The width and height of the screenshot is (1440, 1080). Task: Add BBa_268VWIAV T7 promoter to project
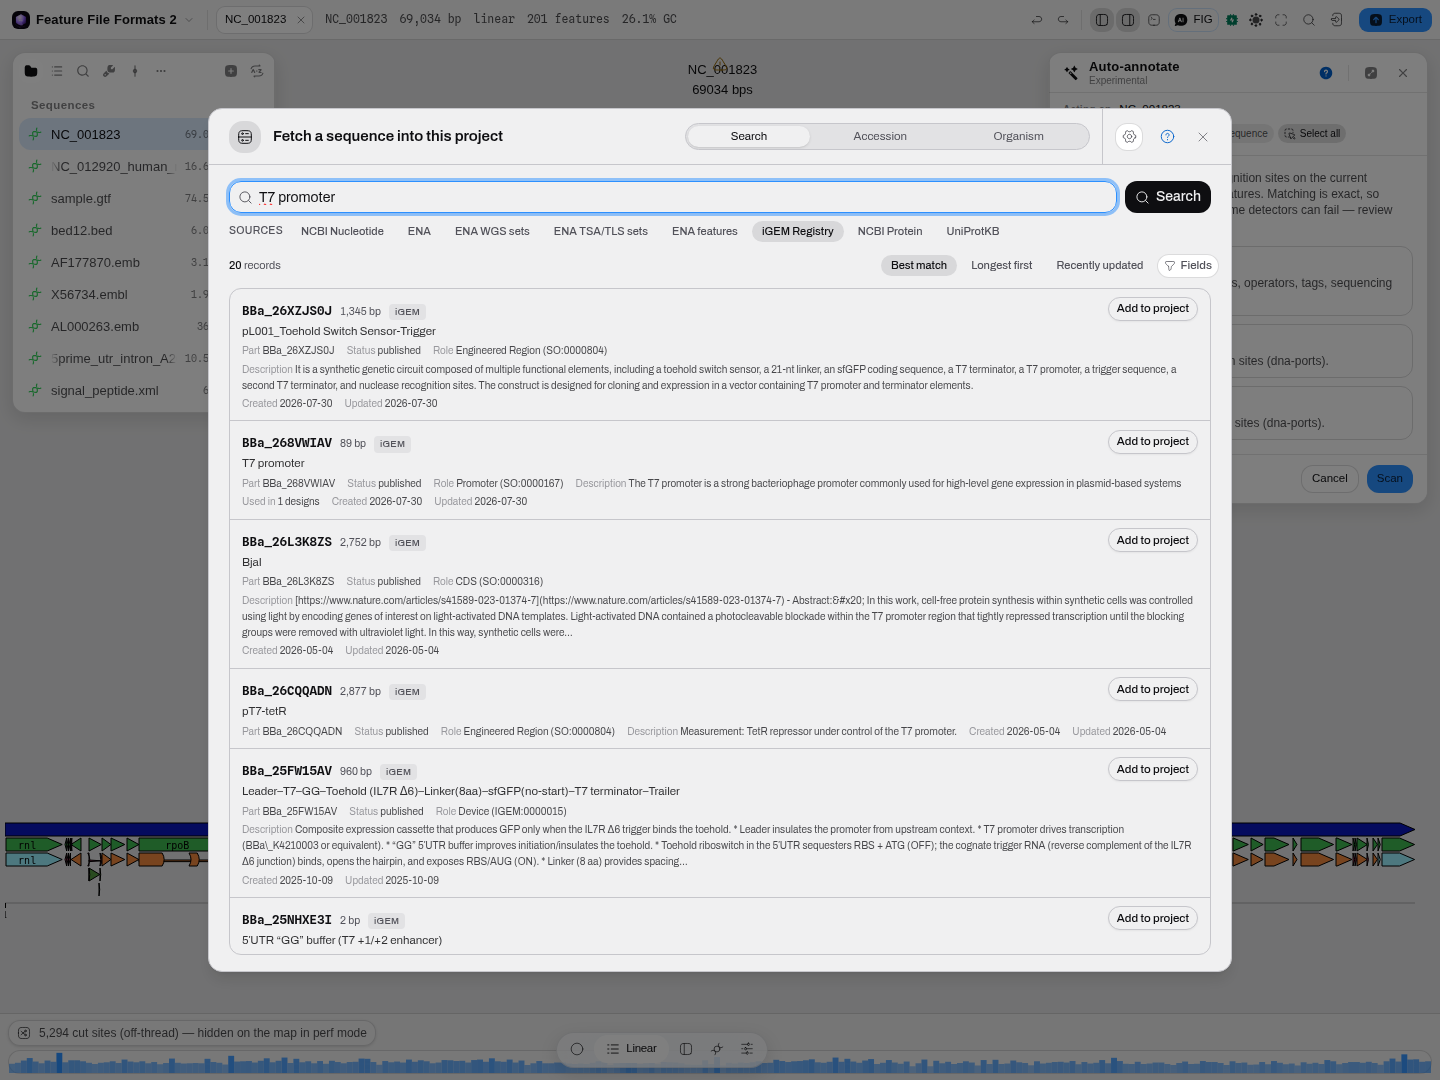1153,442
